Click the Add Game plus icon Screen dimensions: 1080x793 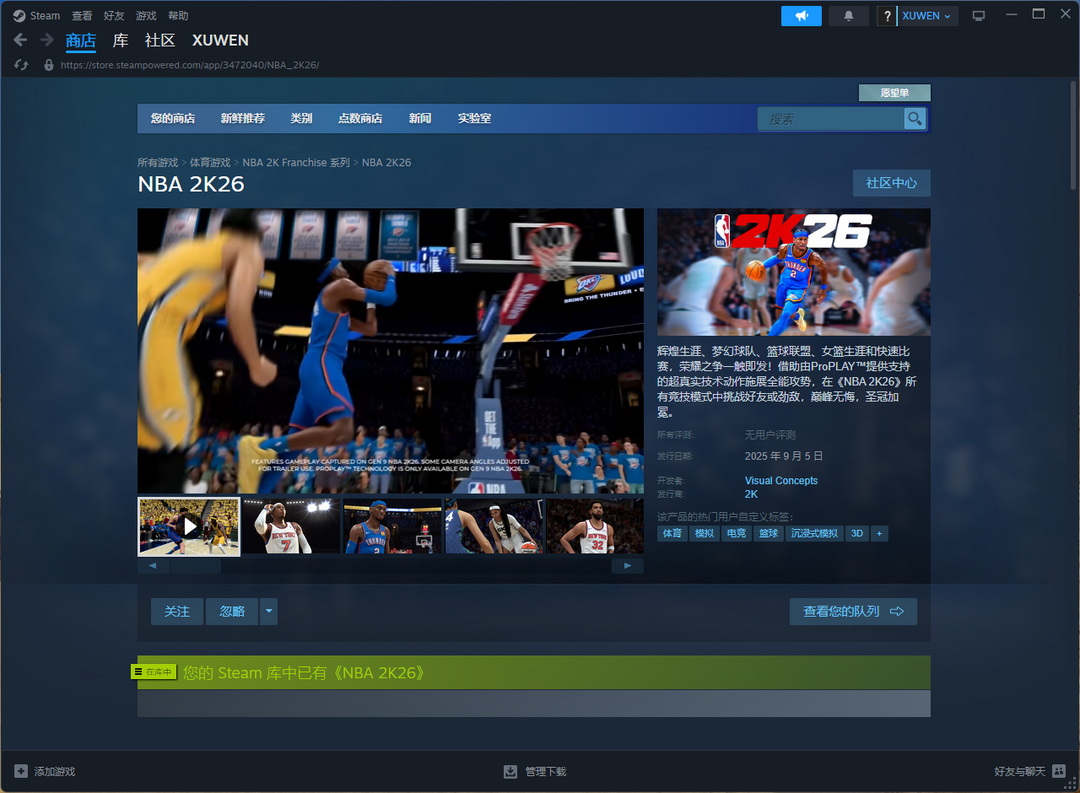point(21,771)
